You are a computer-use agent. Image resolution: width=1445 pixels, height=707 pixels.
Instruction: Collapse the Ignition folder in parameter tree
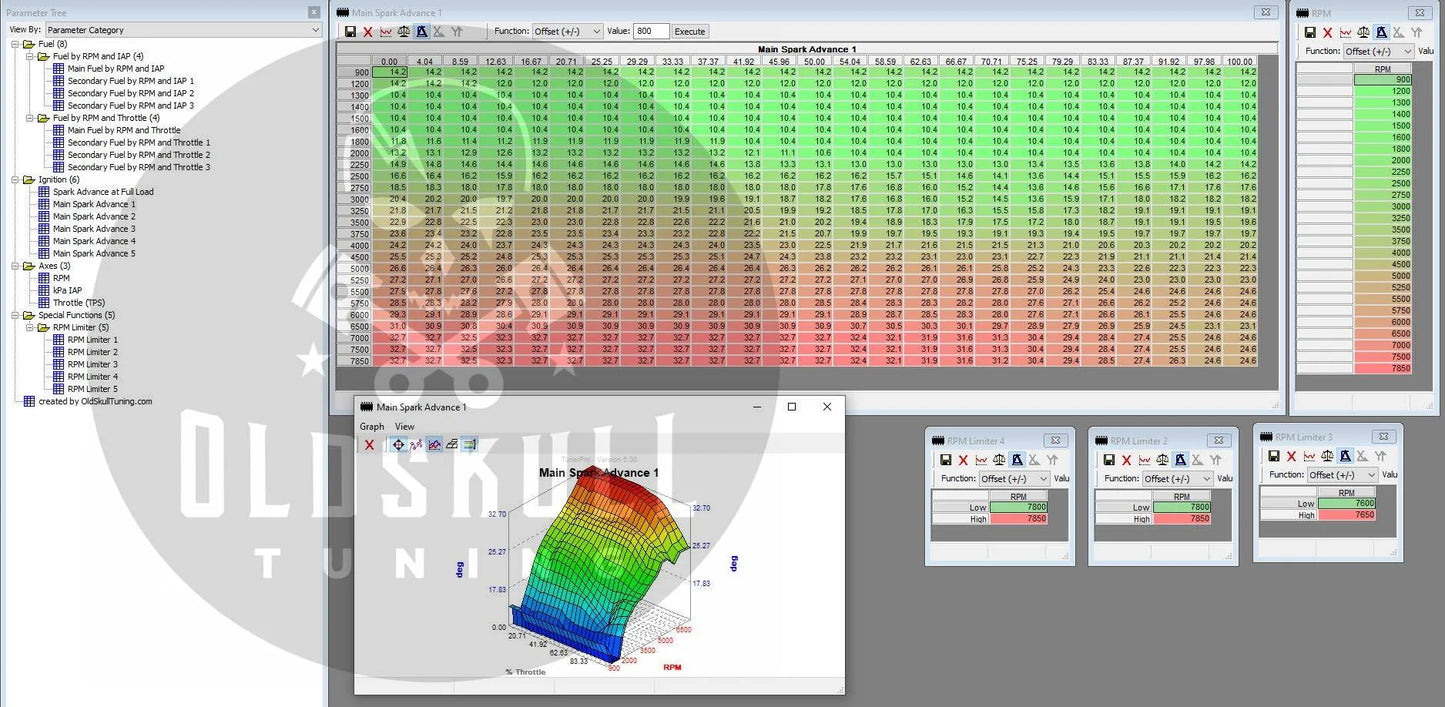(17, 180)
